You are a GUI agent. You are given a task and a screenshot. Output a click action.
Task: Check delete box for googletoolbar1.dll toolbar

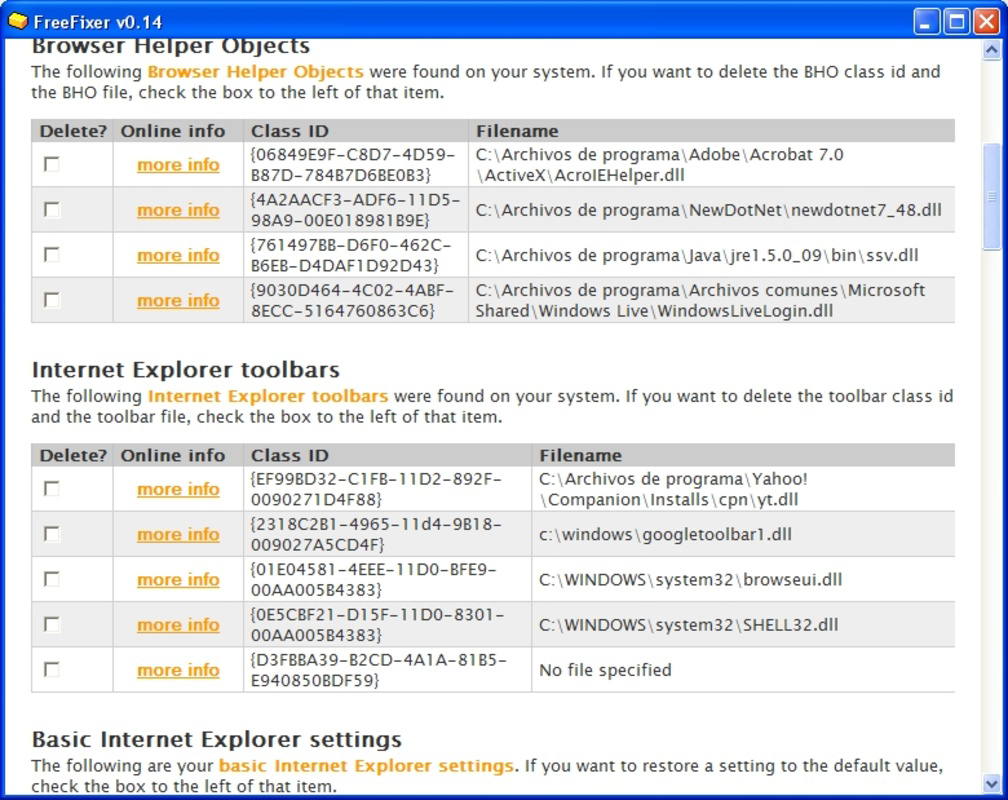pyautogui.click(x=51, y=534)
